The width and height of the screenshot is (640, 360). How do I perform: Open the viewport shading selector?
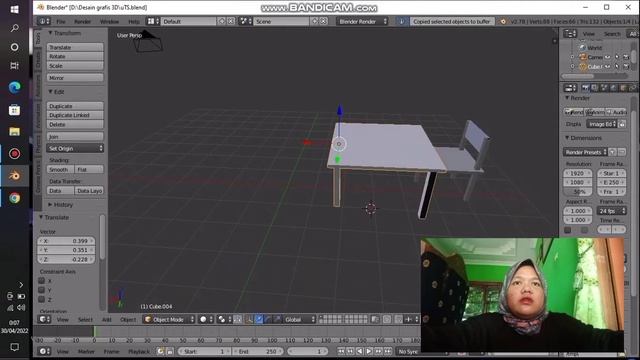tap(205, 319)
